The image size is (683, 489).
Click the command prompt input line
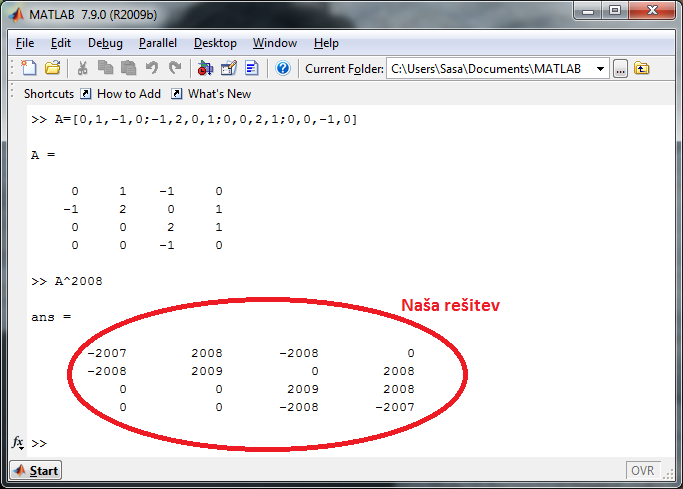[x=300, y=443]
